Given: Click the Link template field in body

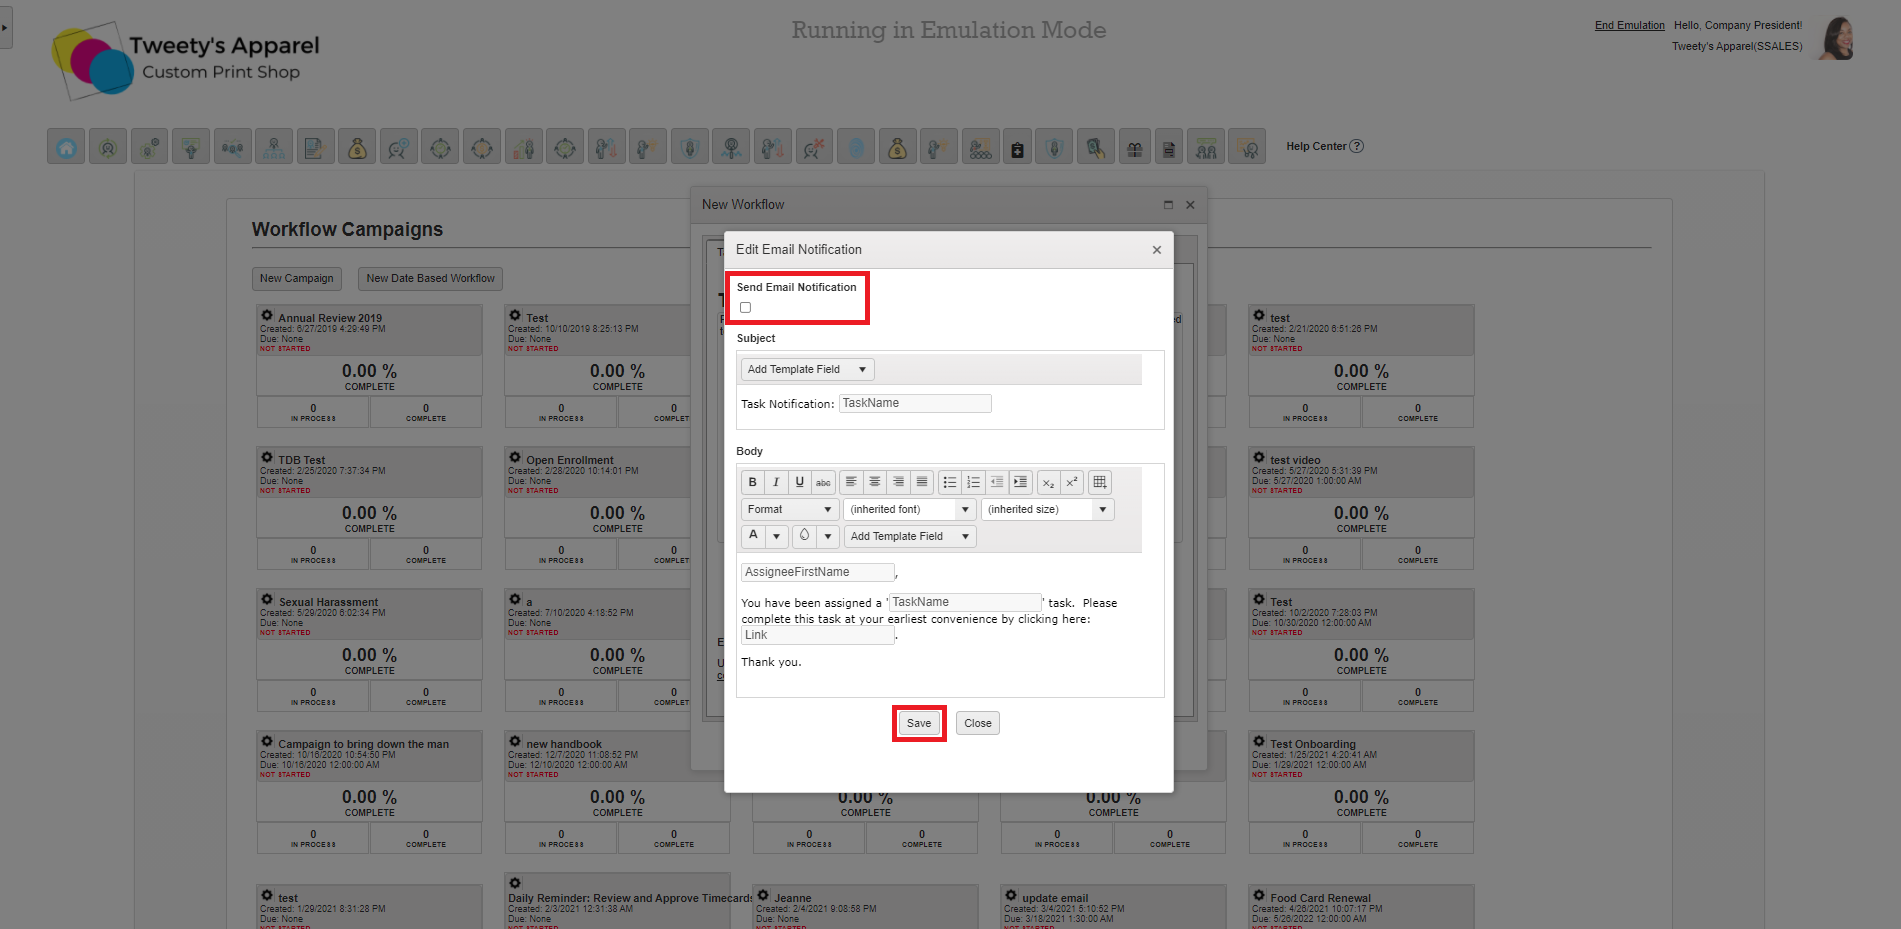Looking at the screenshot, I should point(818,635).
